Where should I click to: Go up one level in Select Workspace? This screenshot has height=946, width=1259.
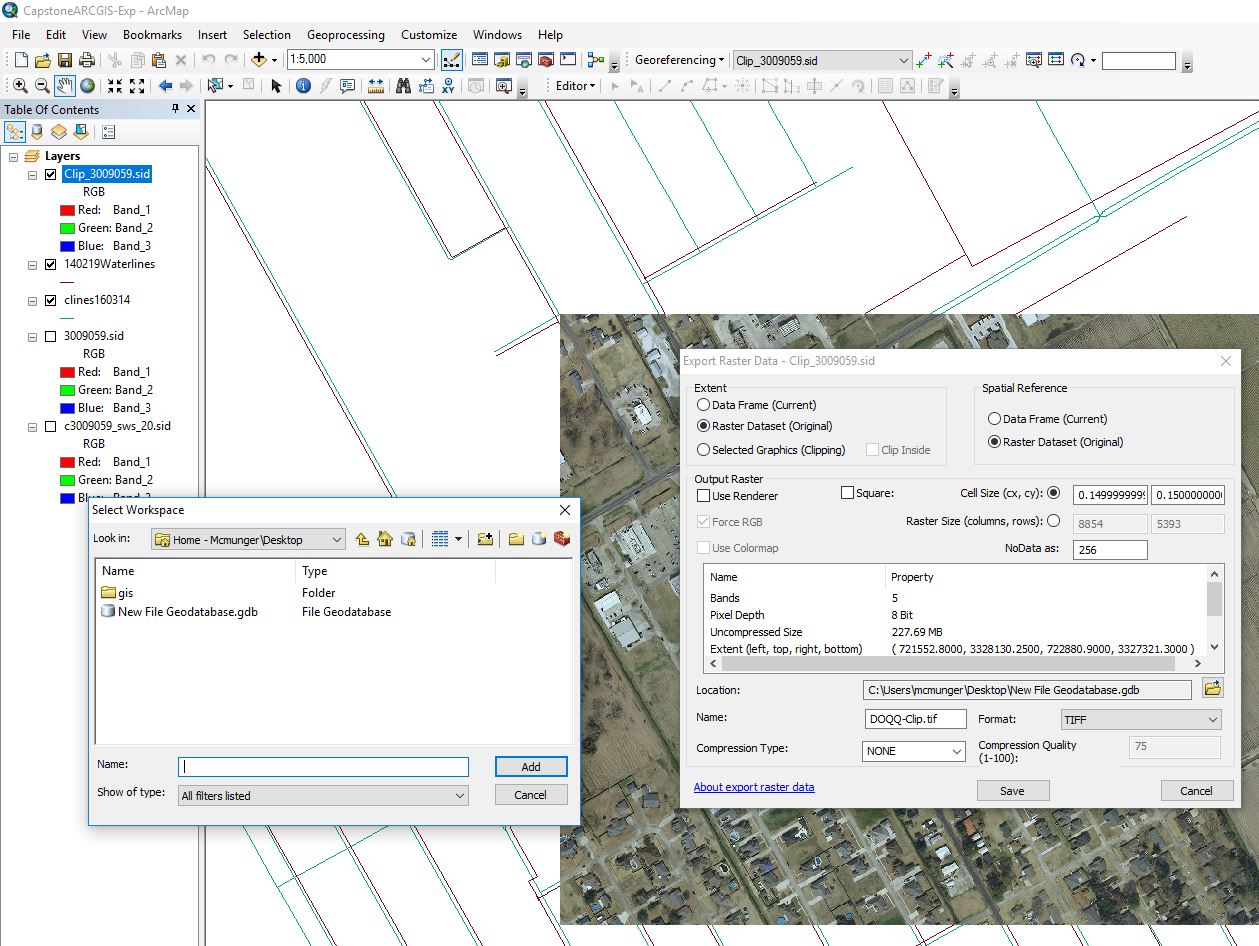[362, 539]
